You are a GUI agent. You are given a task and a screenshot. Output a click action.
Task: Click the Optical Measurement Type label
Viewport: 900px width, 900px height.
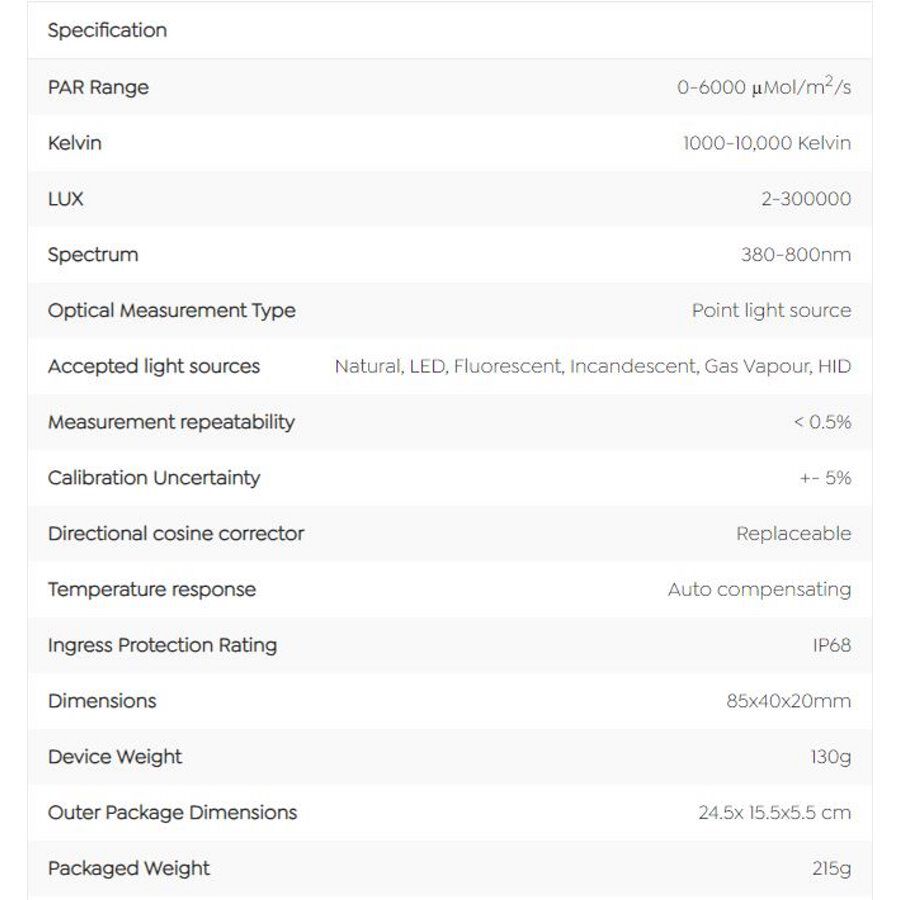pyautogui.click(x=172, y=311)
